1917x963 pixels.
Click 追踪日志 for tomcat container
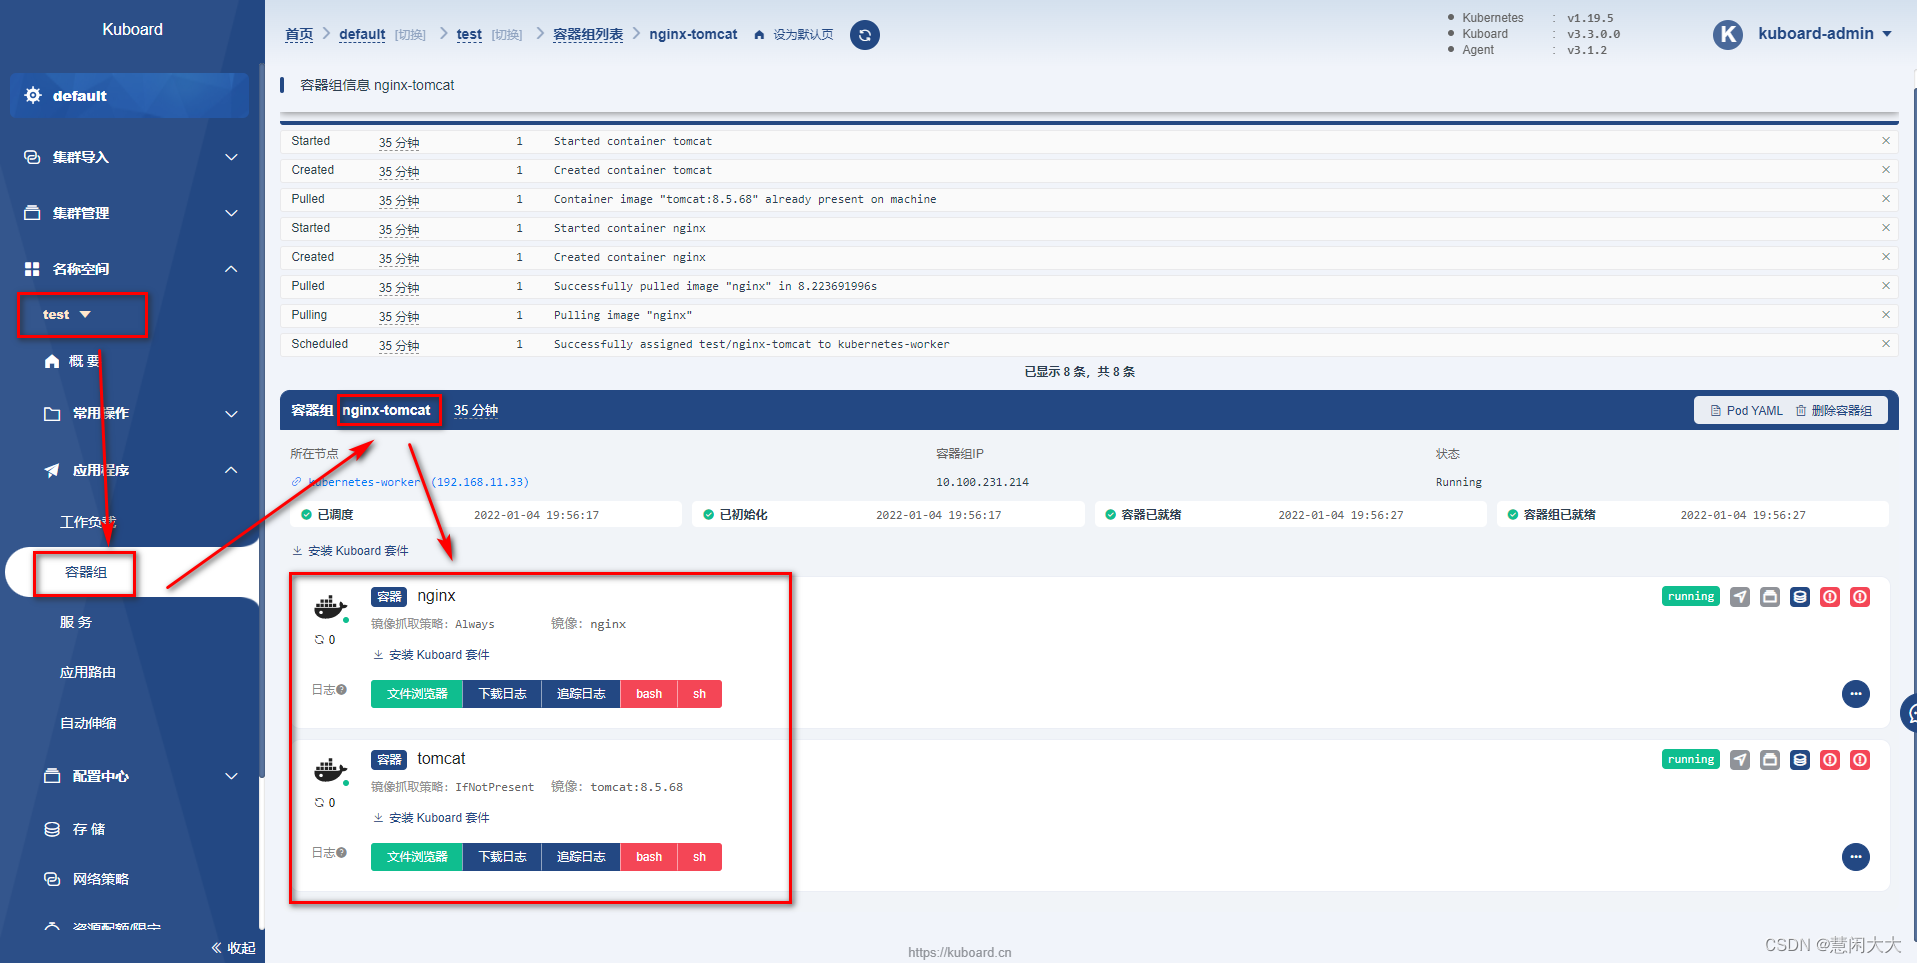tap(581, 857)
